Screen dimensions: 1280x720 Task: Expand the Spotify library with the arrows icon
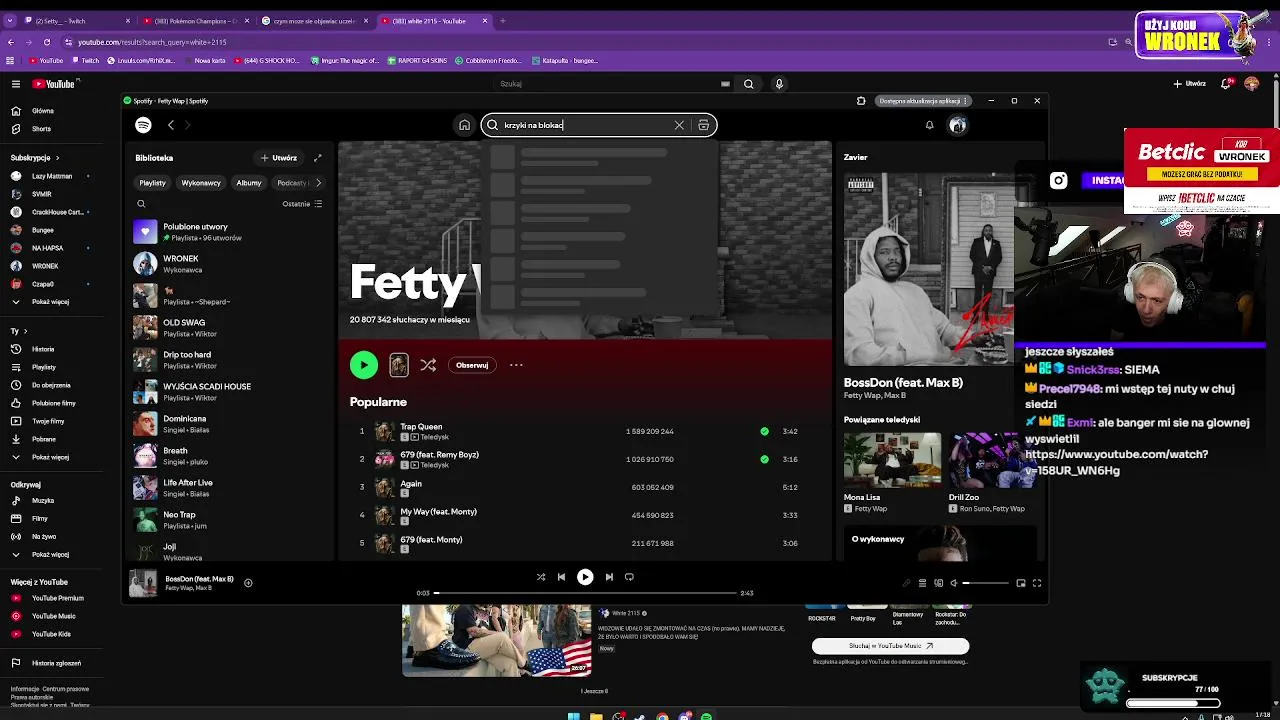pos(318,158)
